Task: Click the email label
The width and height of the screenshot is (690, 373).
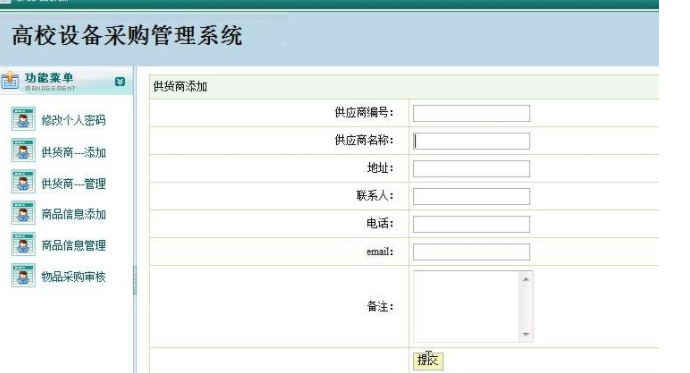Action: pyautogui.click(x=380, y=252)
